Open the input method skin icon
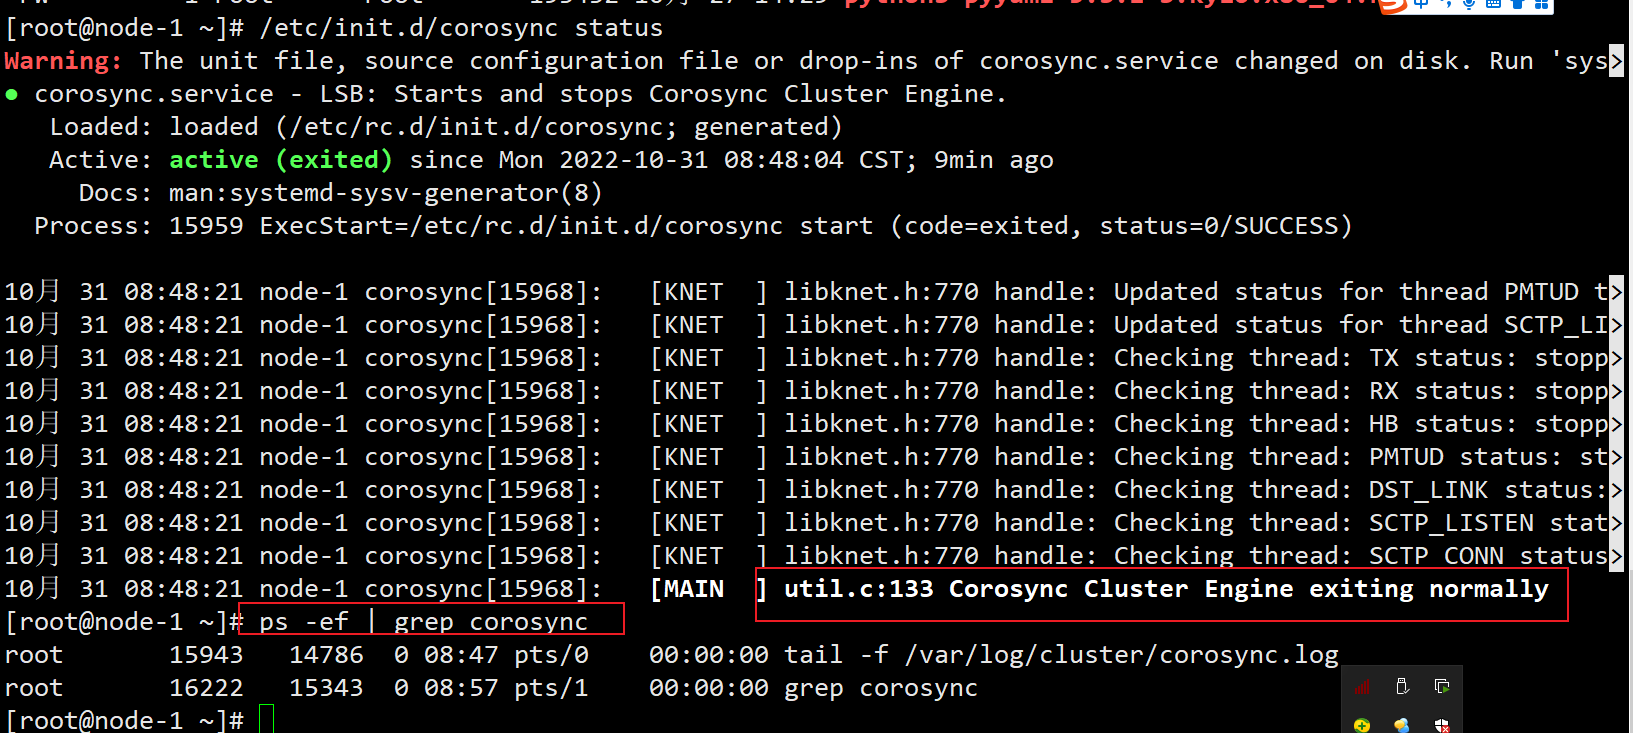The height and width of the screenshot is (733, 1633). pos(1517,4)
